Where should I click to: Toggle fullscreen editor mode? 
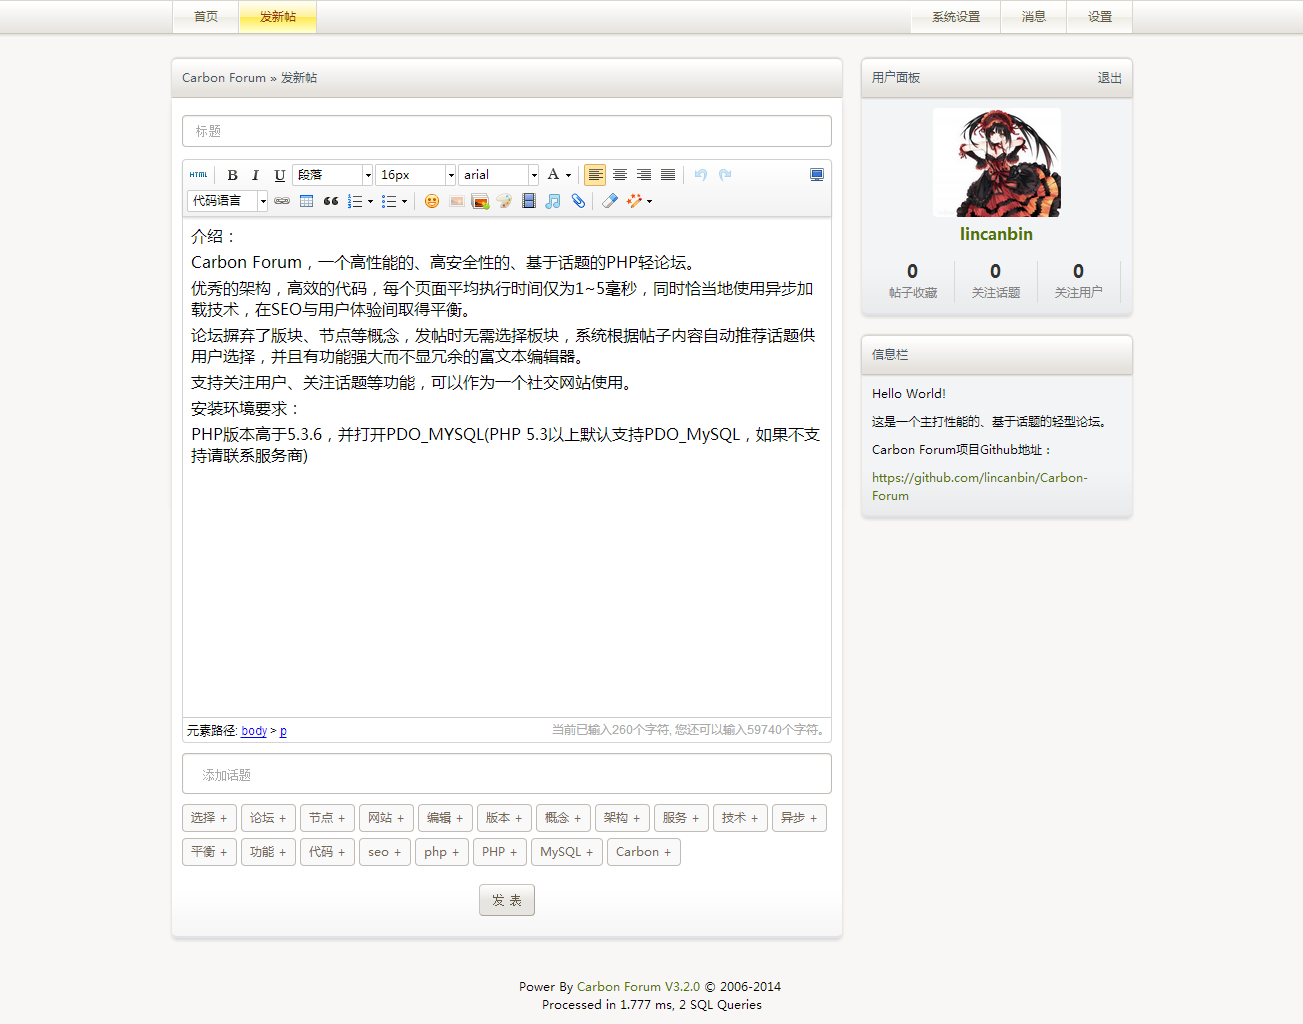click(817, 175)
